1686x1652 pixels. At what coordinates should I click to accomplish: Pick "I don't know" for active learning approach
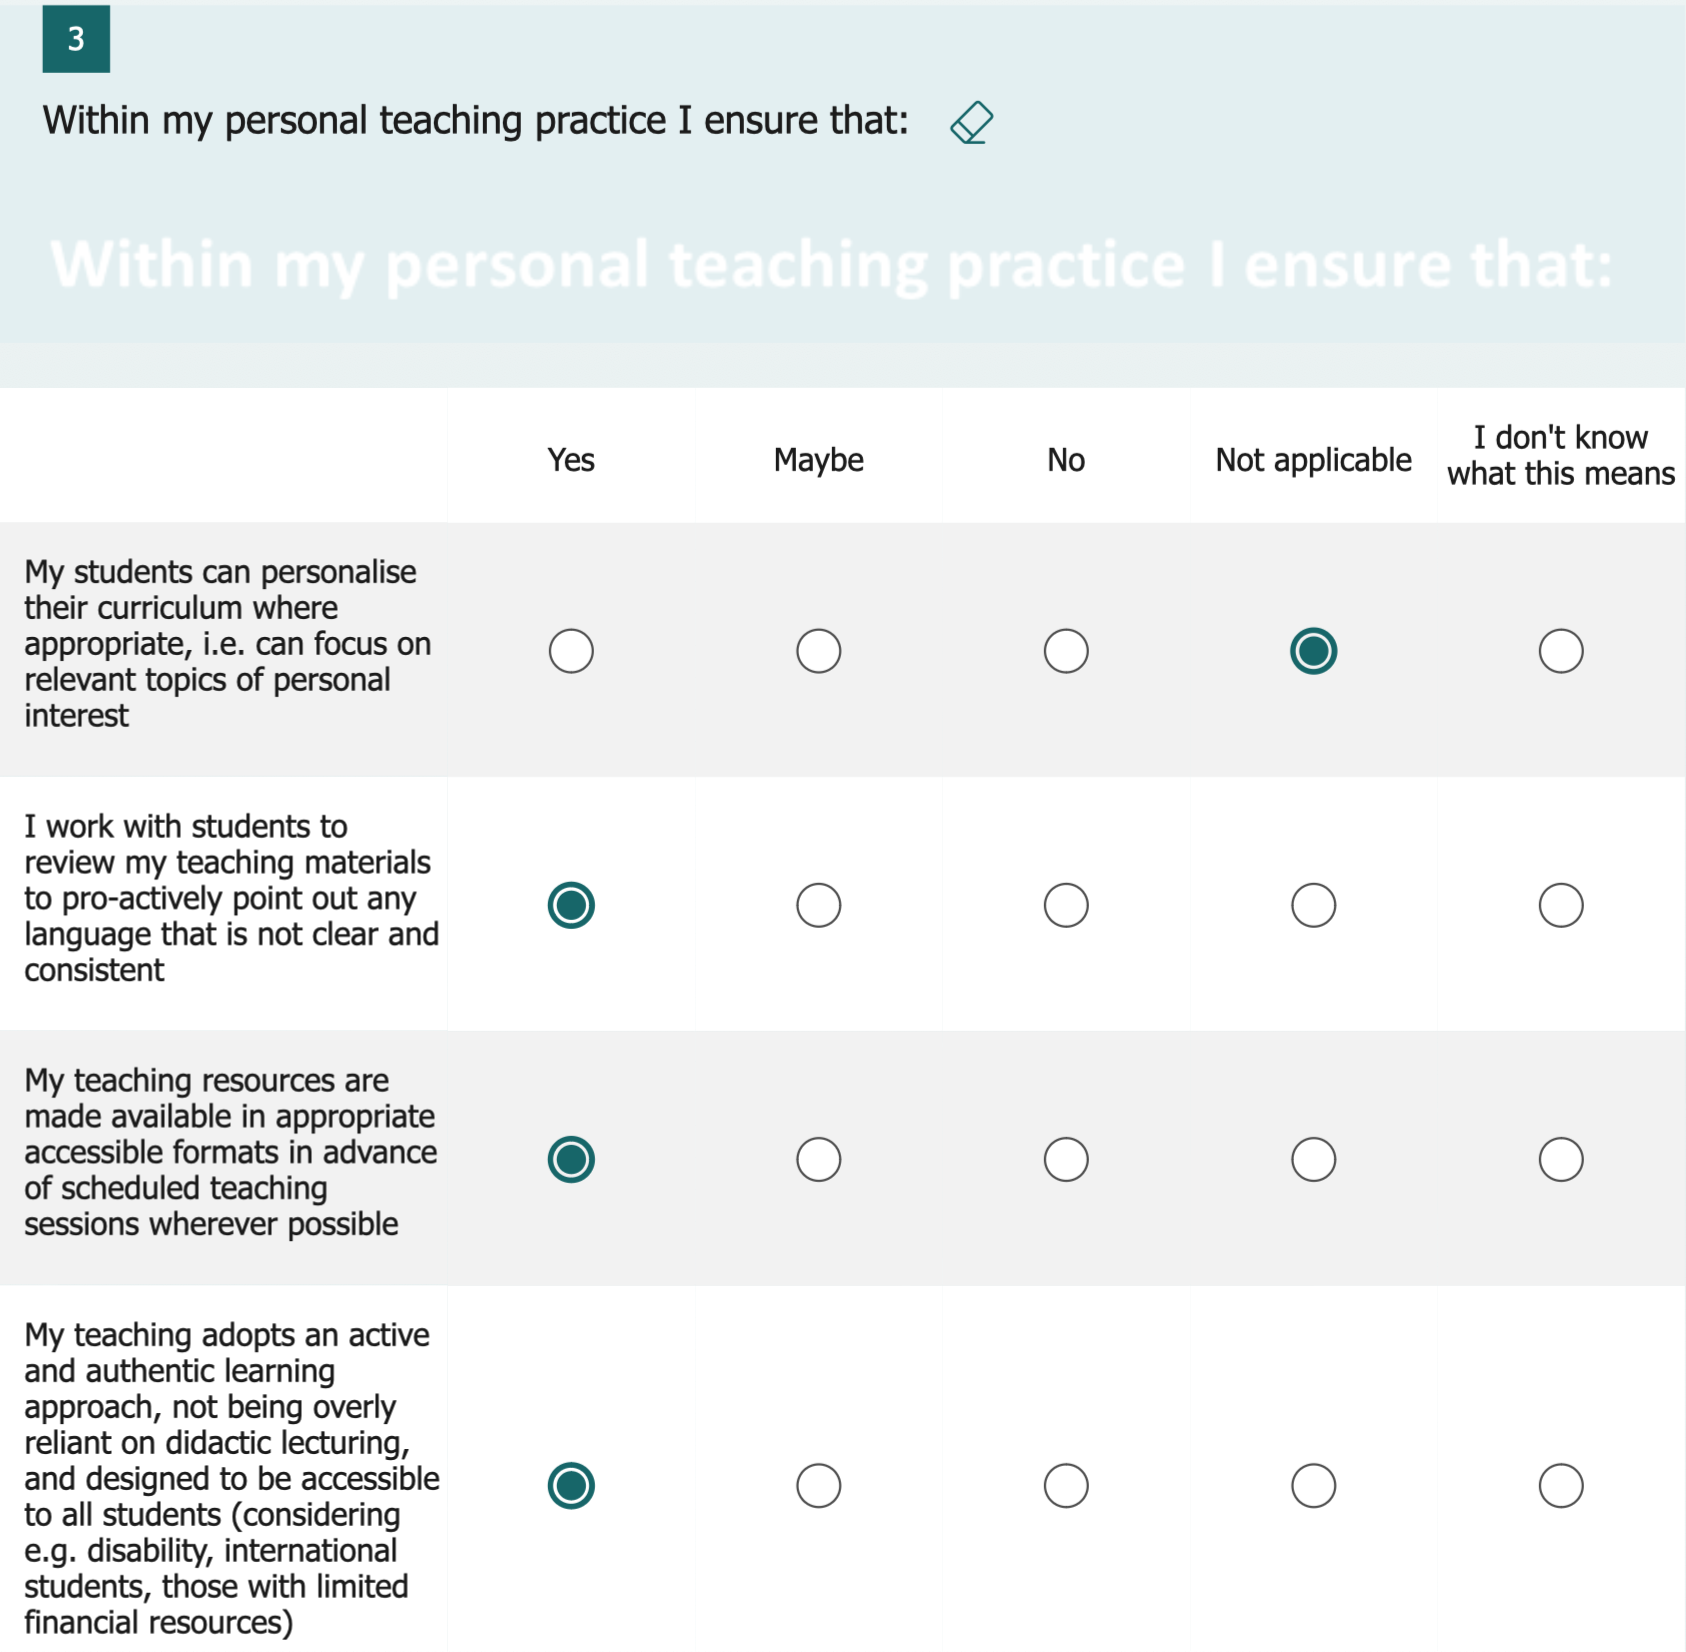tap(1560, 1485)
